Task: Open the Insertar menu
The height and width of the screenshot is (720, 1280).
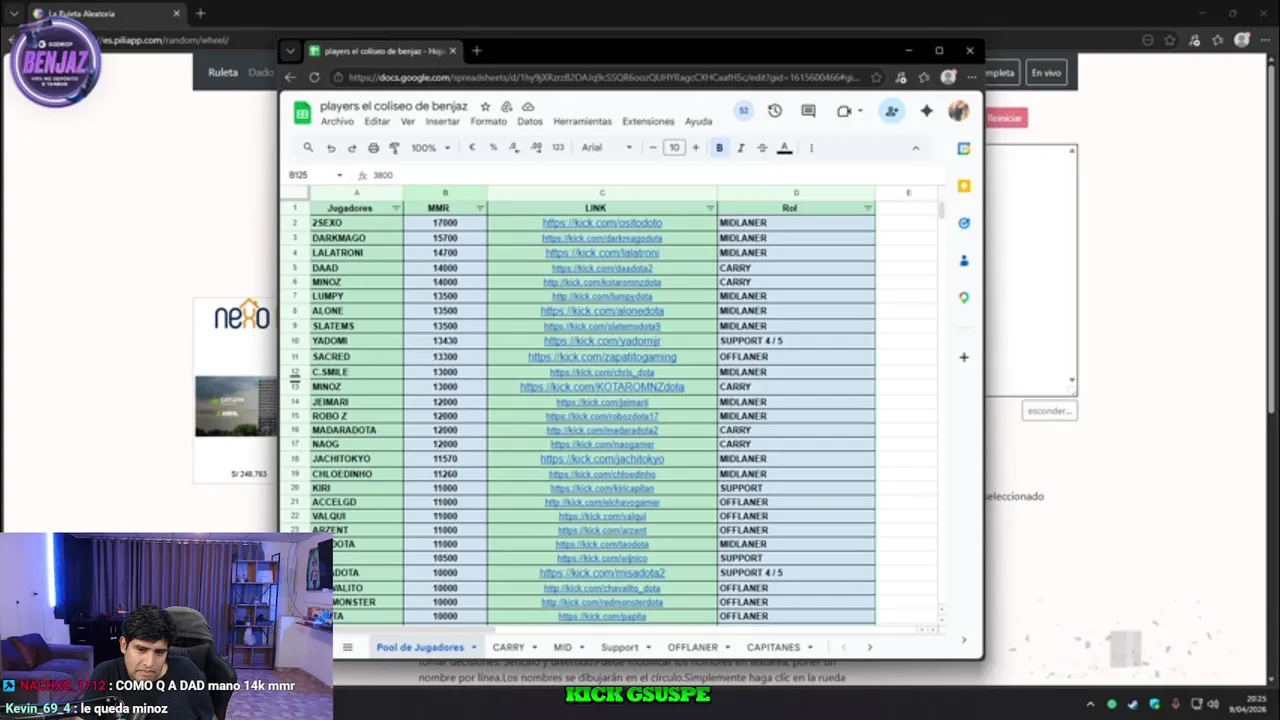Action: pyautogui.click(x=442, y=121)
